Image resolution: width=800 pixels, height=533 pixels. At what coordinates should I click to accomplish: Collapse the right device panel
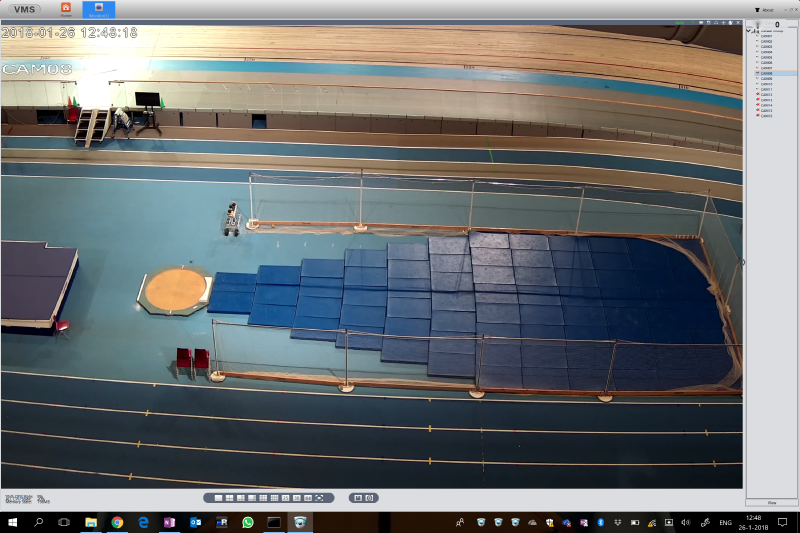pos(742,262)
